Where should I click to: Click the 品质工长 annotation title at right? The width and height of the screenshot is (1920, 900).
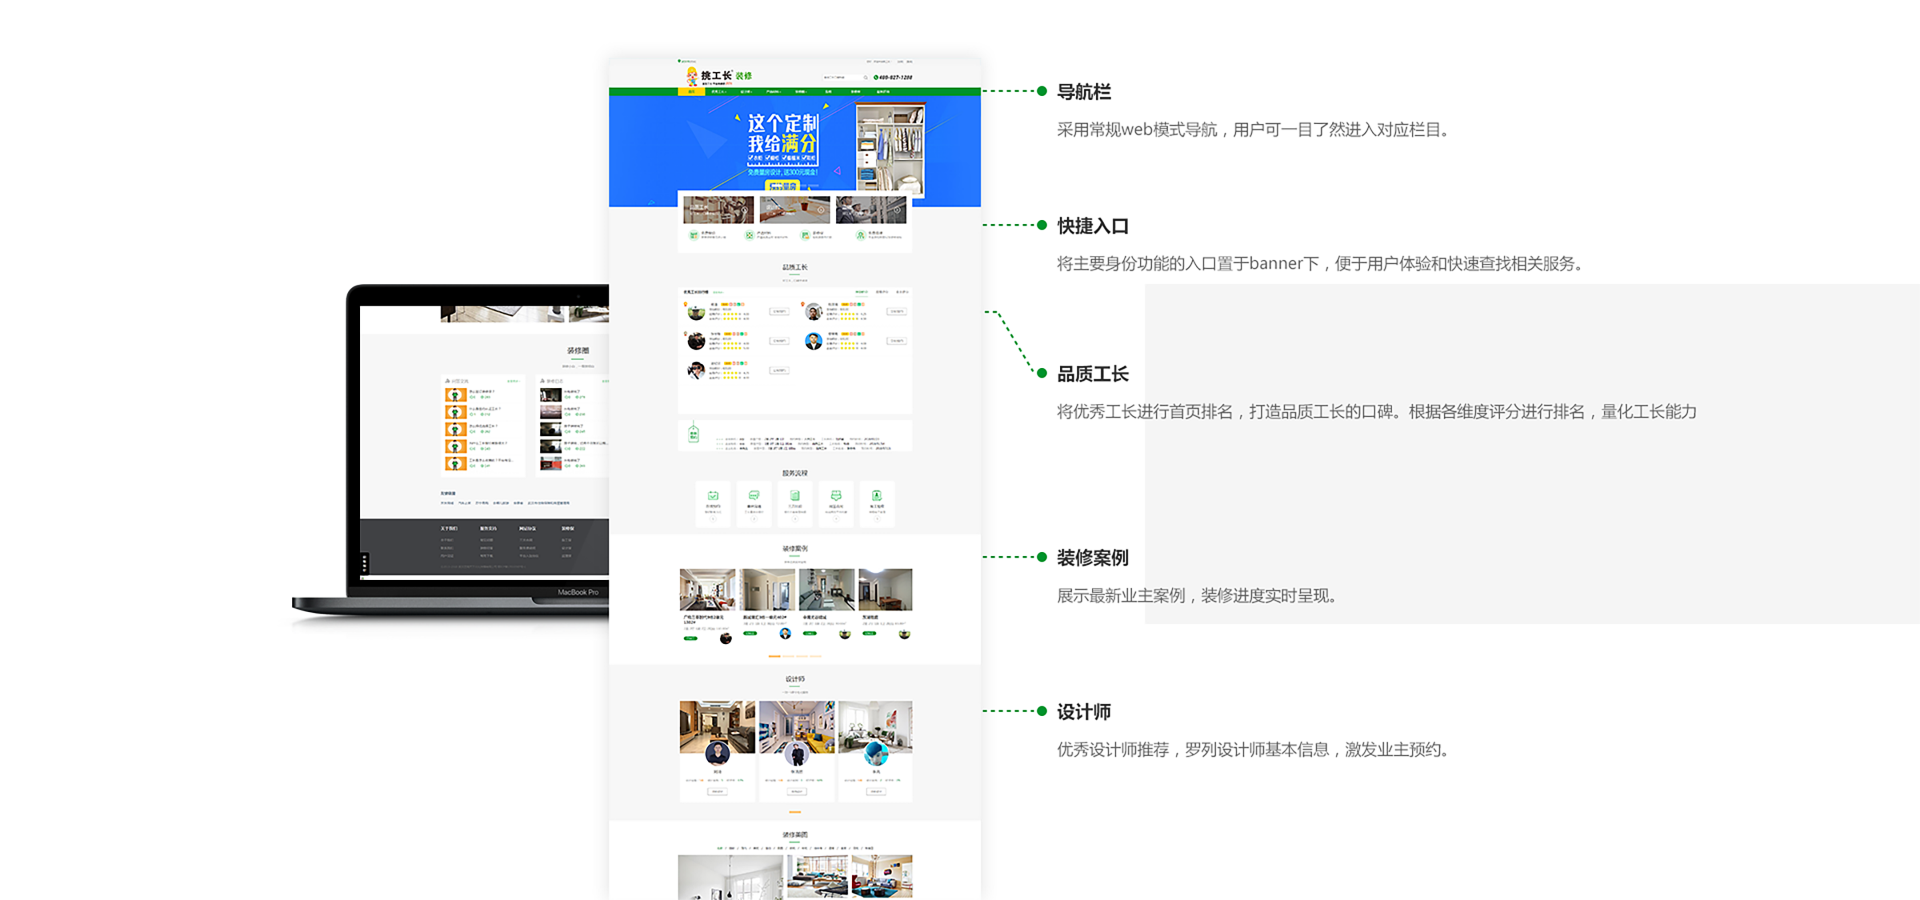(1093, 374)
